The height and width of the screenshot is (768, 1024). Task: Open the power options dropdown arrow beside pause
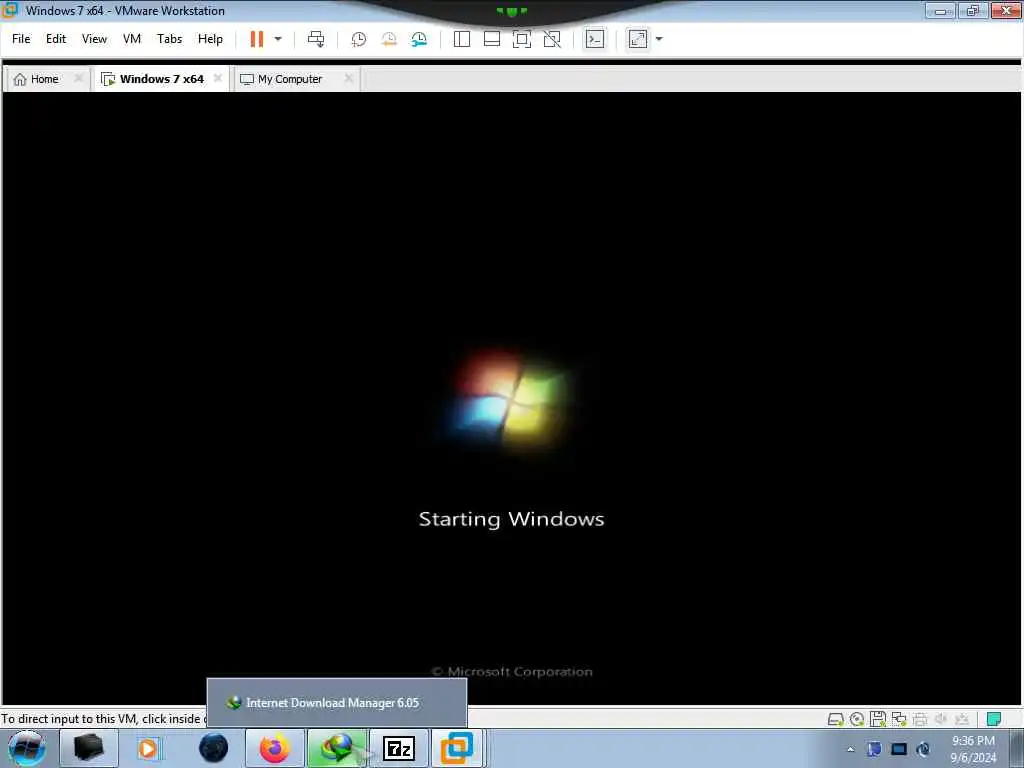(x=278, y=39)
